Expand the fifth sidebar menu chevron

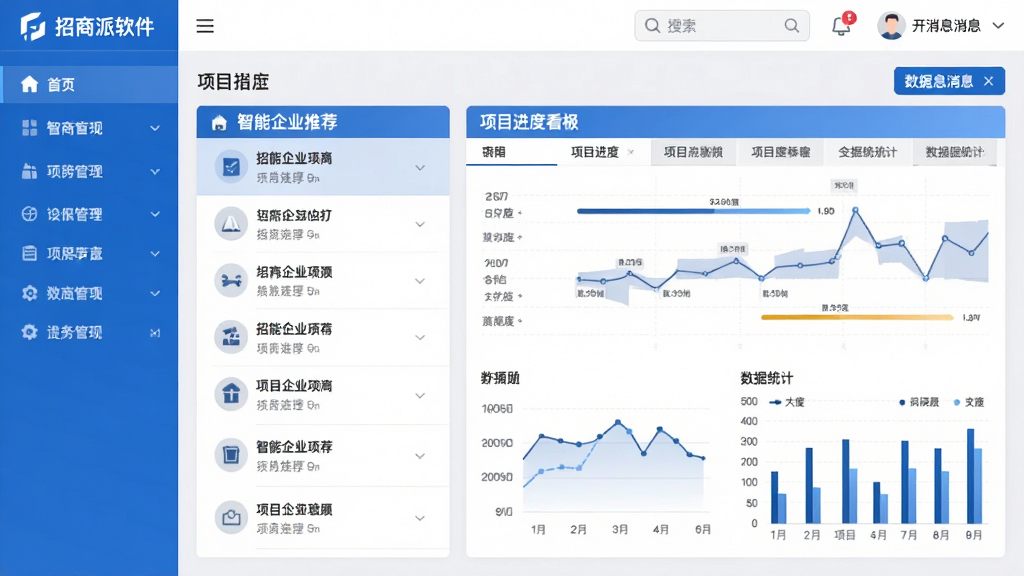pyautogui.click(x=155, y=254)
